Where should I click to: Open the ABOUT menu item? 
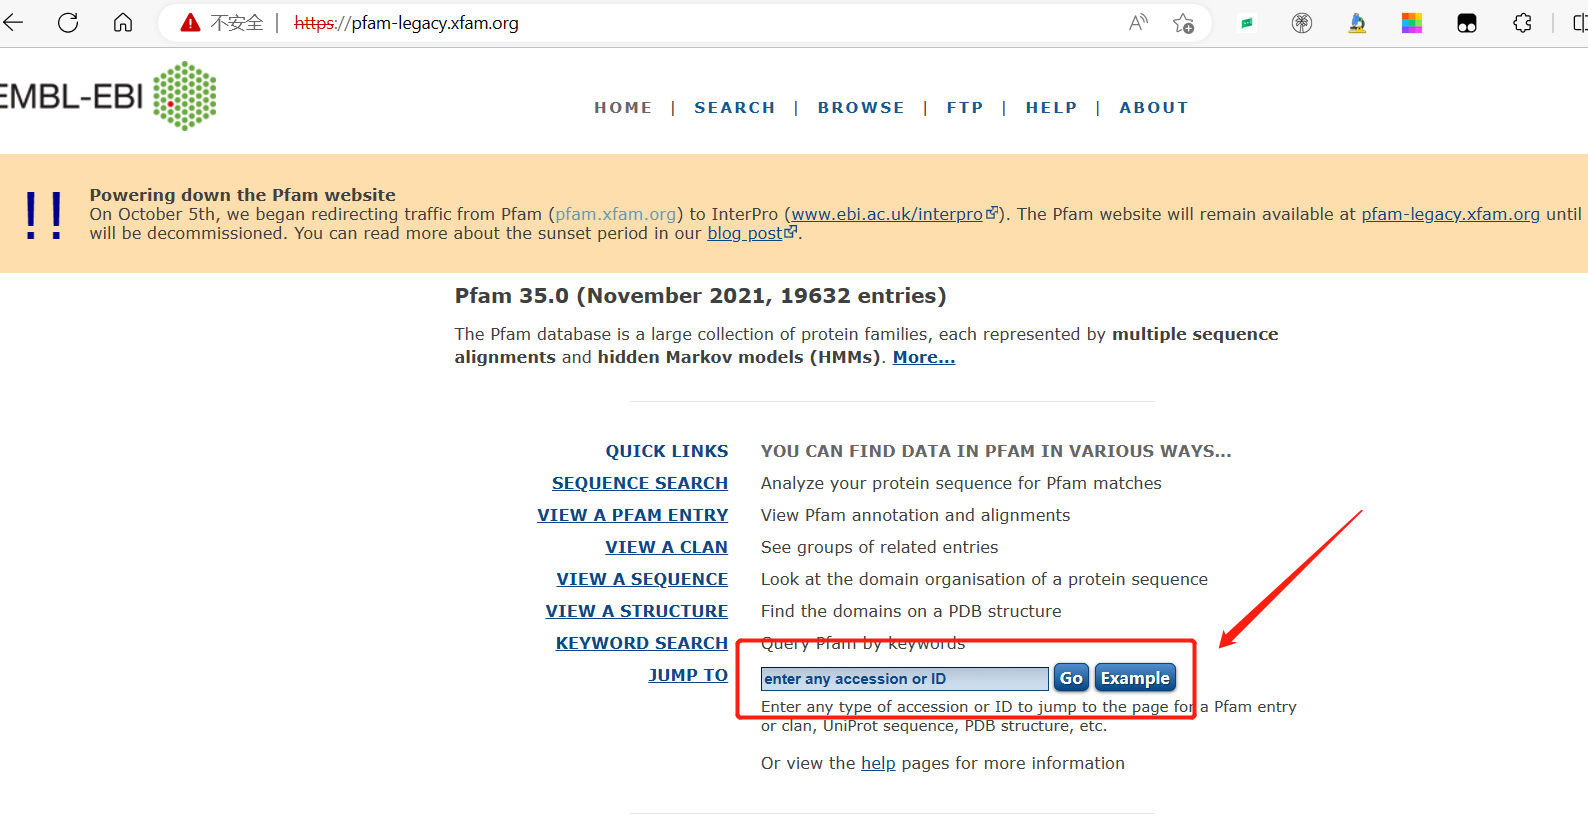coord(1154,107)
